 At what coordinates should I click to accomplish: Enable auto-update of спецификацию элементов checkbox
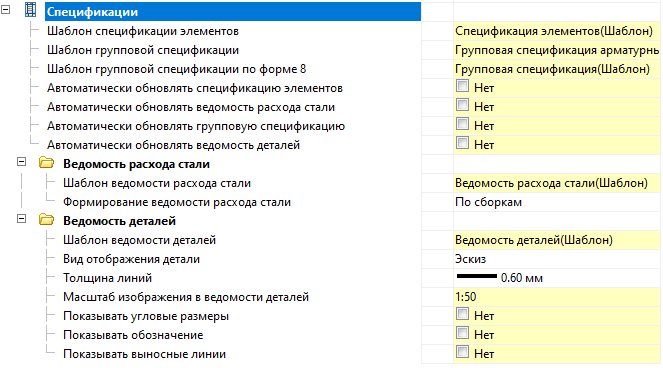point(463,86)
